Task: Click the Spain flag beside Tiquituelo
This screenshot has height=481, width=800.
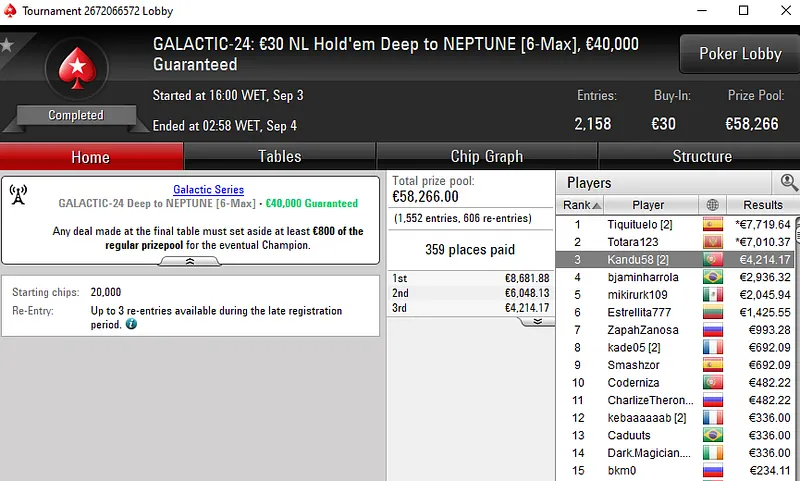Action: coord(713,224)
